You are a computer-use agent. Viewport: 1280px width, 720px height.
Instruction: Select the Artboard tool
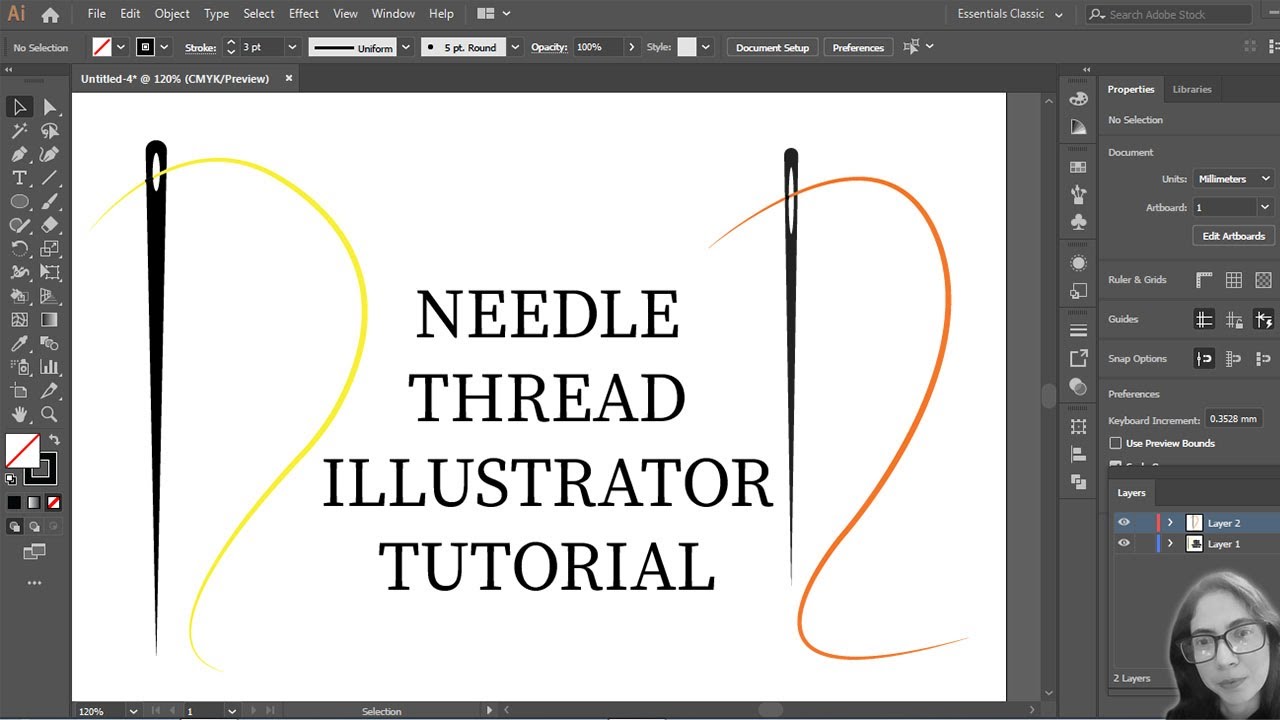(19, 391)
